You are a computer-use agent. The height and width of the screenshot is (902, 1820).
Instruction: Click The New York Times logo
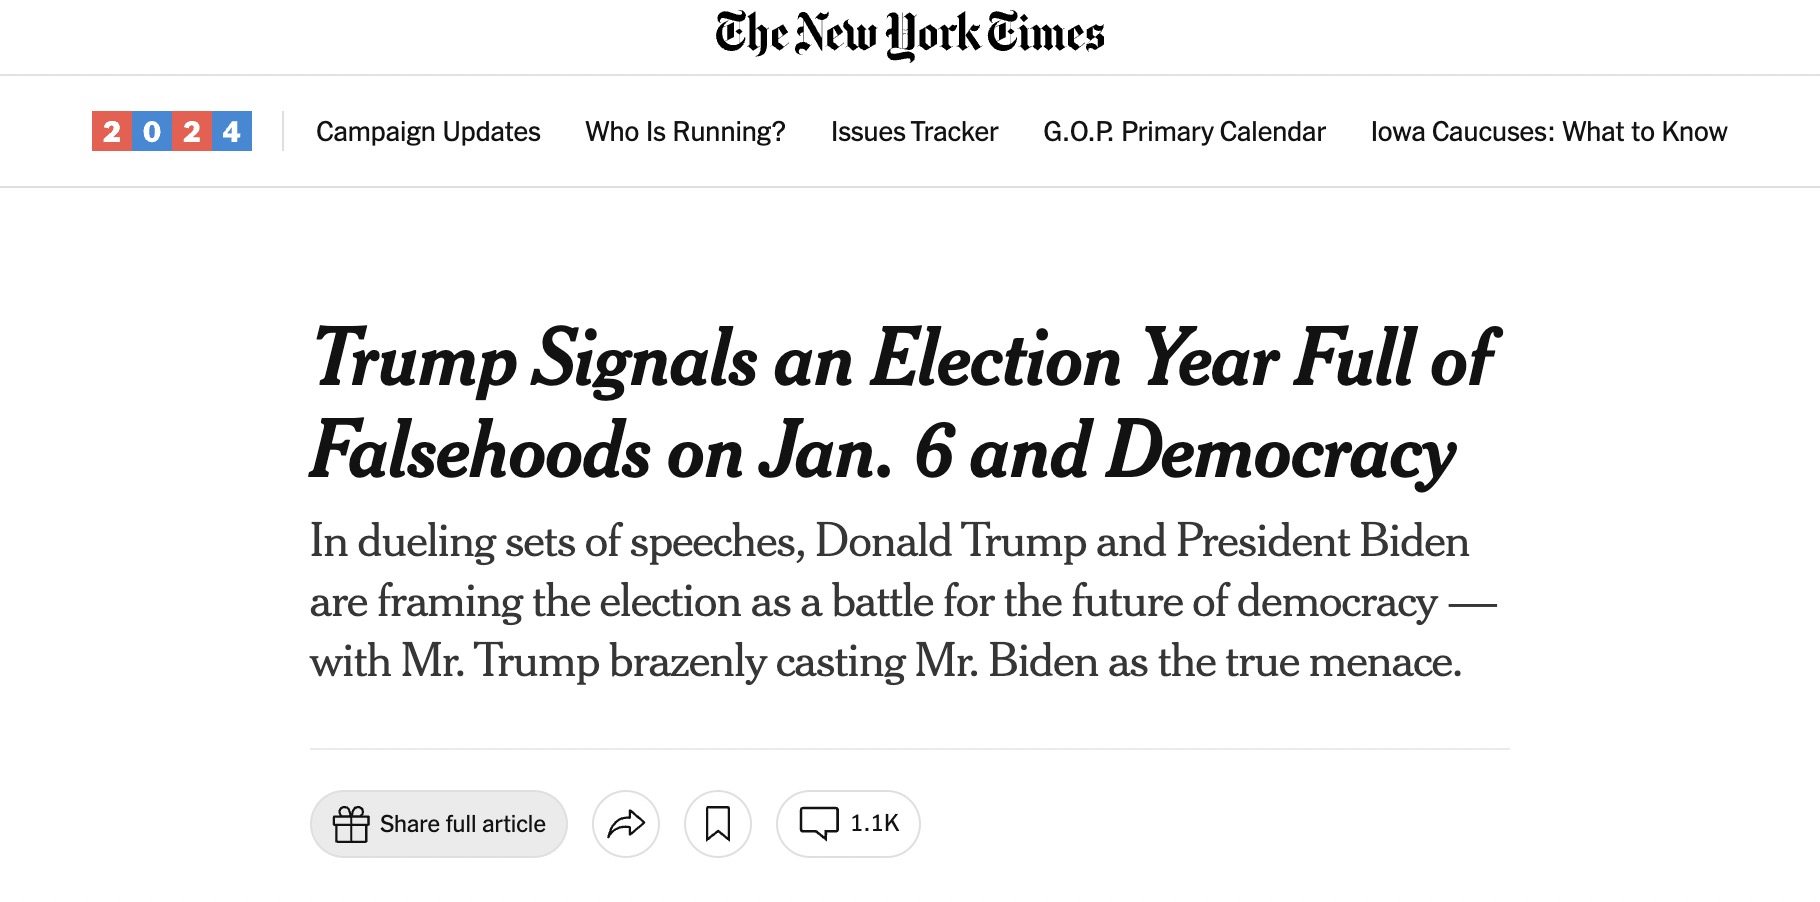point(910,35)
